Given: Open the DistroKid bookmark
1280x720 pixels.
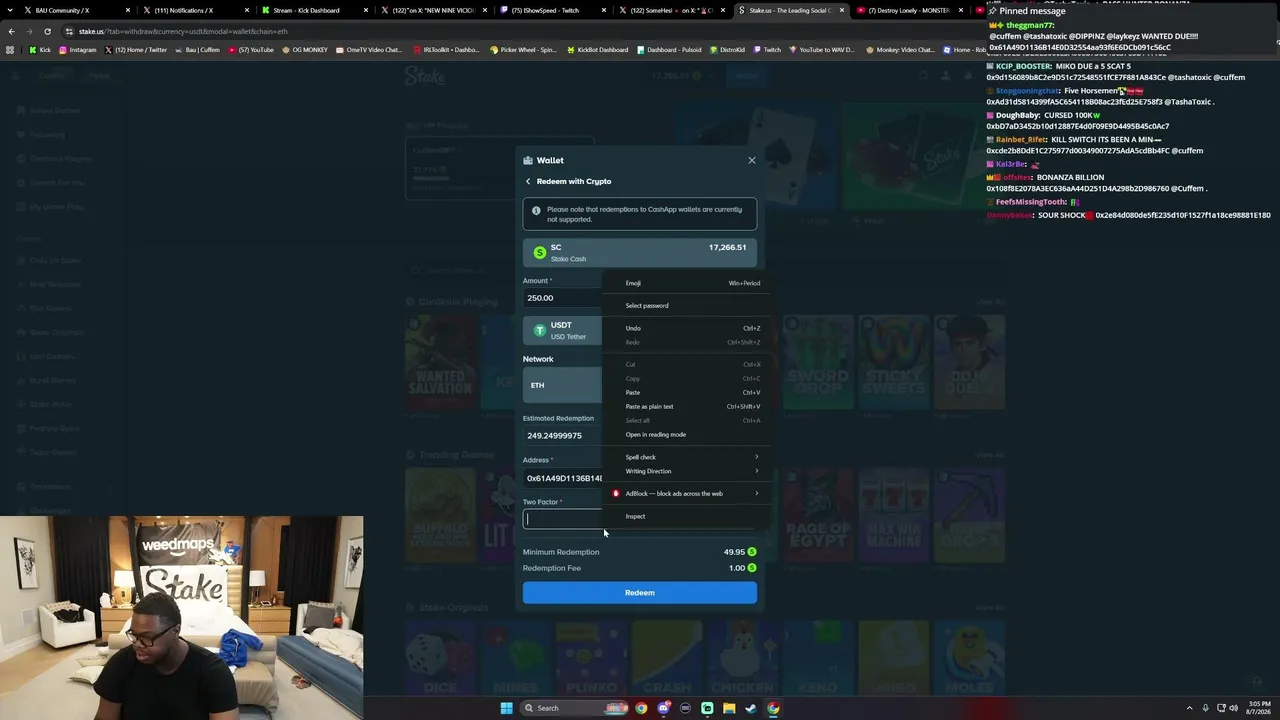Looking at the screenshot, I should [x=729, y=50].
